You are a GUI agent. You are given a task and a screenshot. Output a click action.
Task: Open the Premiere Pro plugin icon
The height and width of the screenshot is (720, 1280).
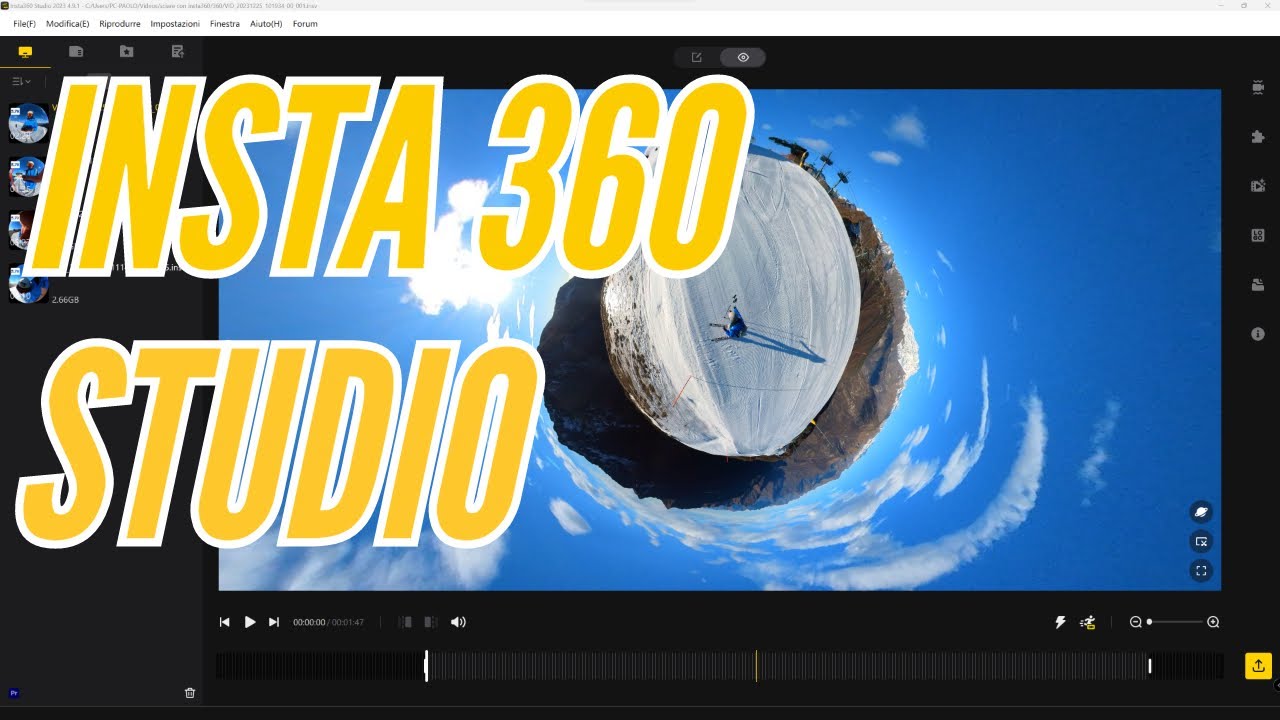point(14,692)
